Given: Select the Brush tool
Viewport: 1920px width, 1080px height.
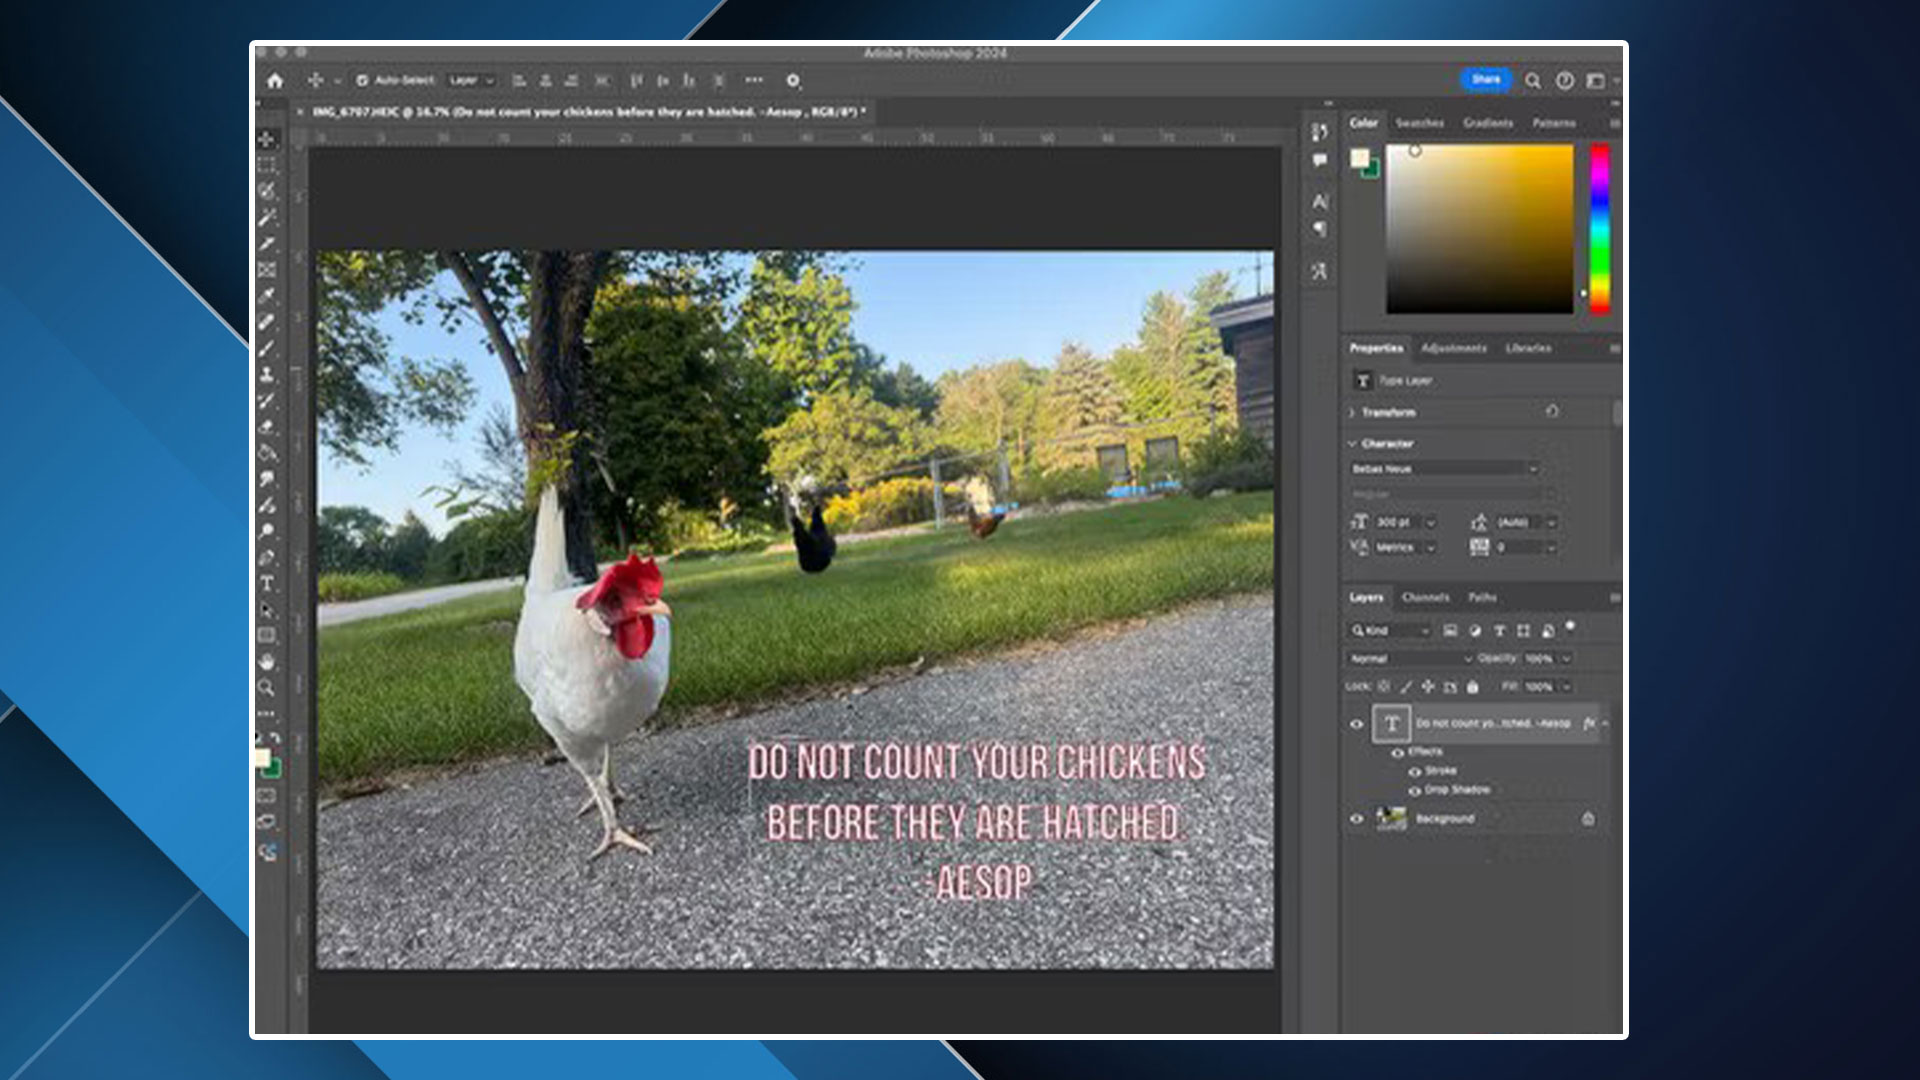Looking at the screenshot, I should tap(266, 348).
